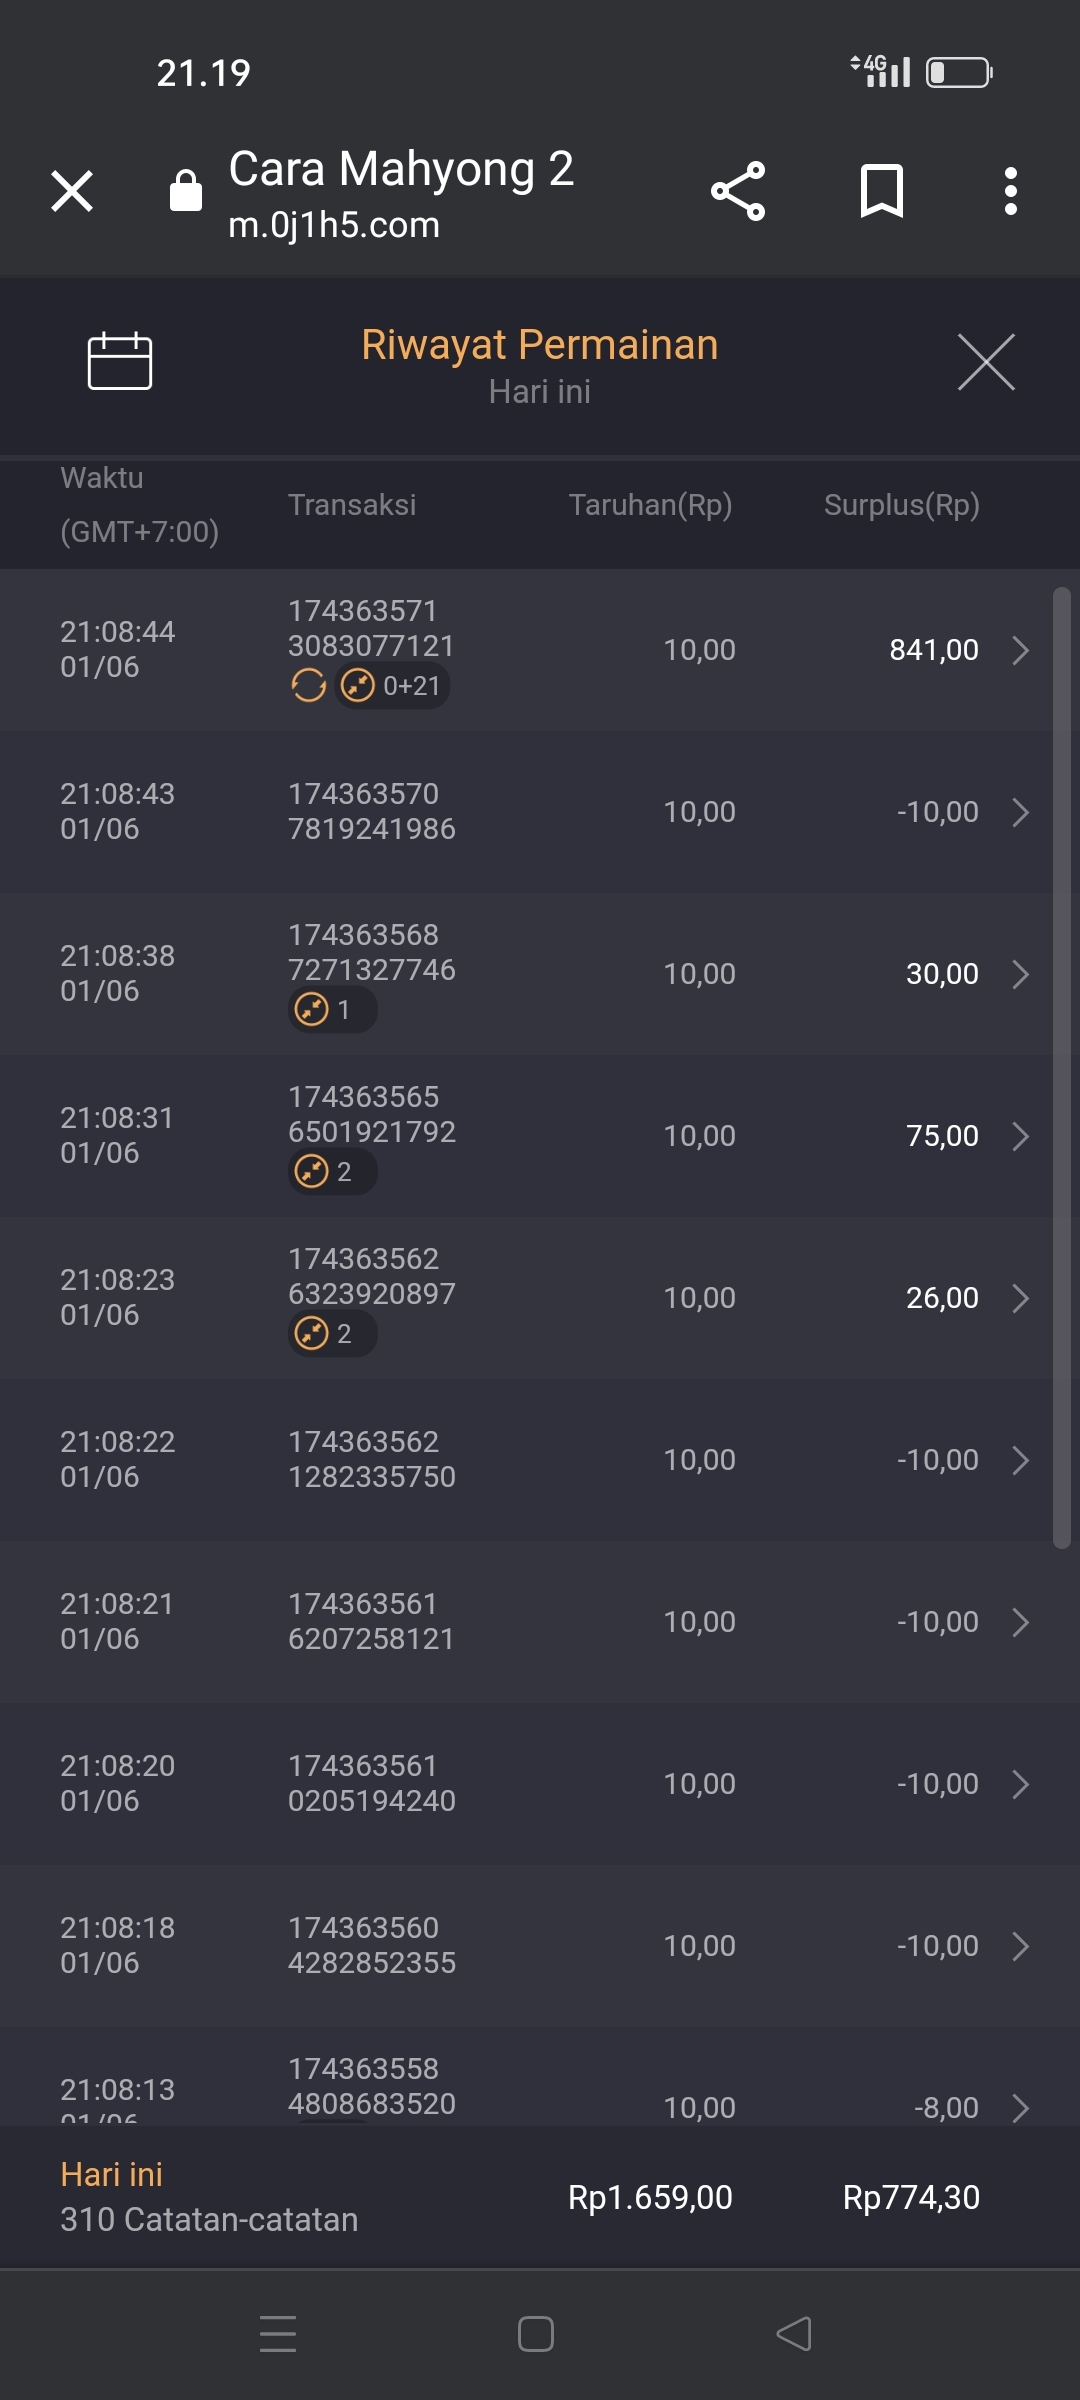
Task: Expand the 26,00 surplus row chevron
Action: [1020, 1298]
